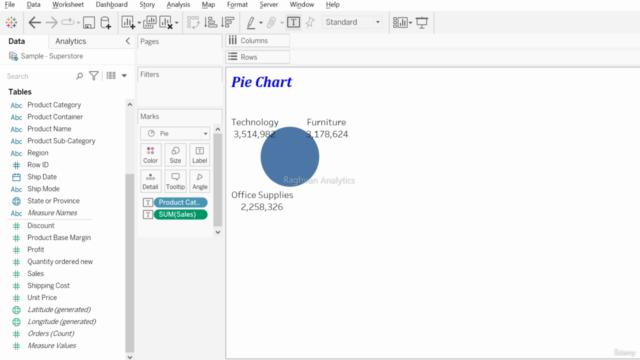Screen dimensions: 640x360
Task: Click the view as grid icon
Action: 111,76
